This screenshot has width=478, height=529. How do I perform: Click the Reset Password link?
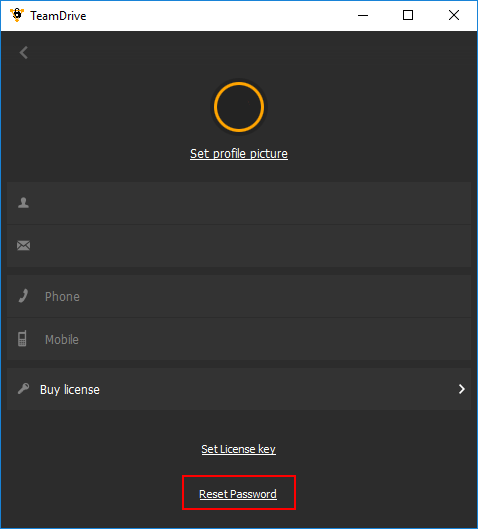[x=238, y=494]
